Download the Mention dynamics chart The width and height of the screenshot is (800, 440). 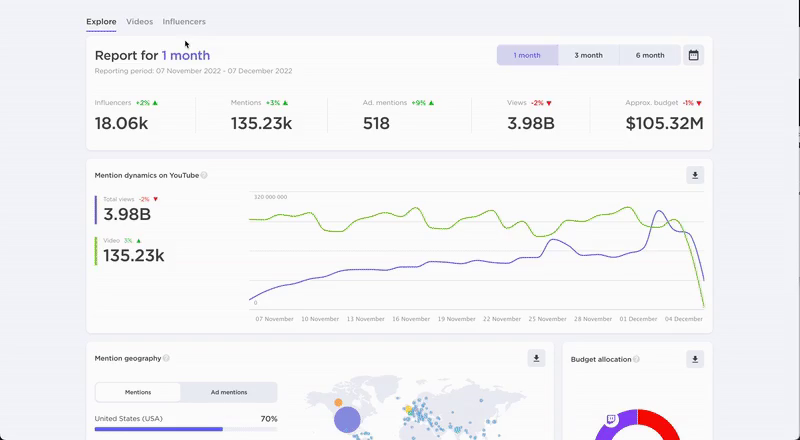[x=695, y=175]
